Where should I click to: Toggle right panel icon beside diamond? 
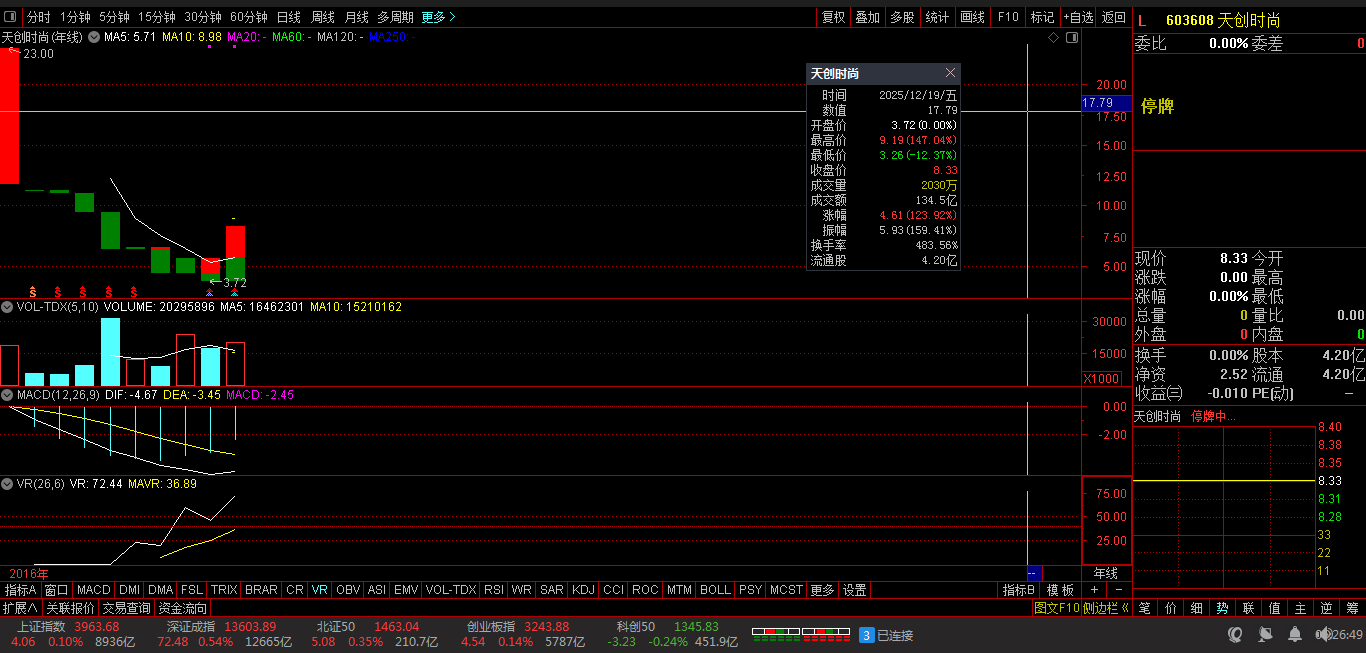[1072, 38]
